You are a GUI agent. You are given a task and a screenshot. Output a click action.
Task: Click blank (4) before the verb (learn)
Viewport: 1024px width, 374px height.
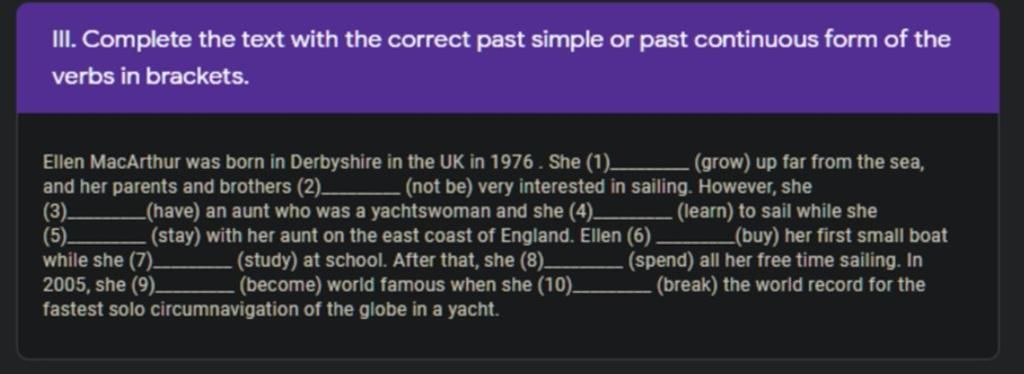(632, 217)
